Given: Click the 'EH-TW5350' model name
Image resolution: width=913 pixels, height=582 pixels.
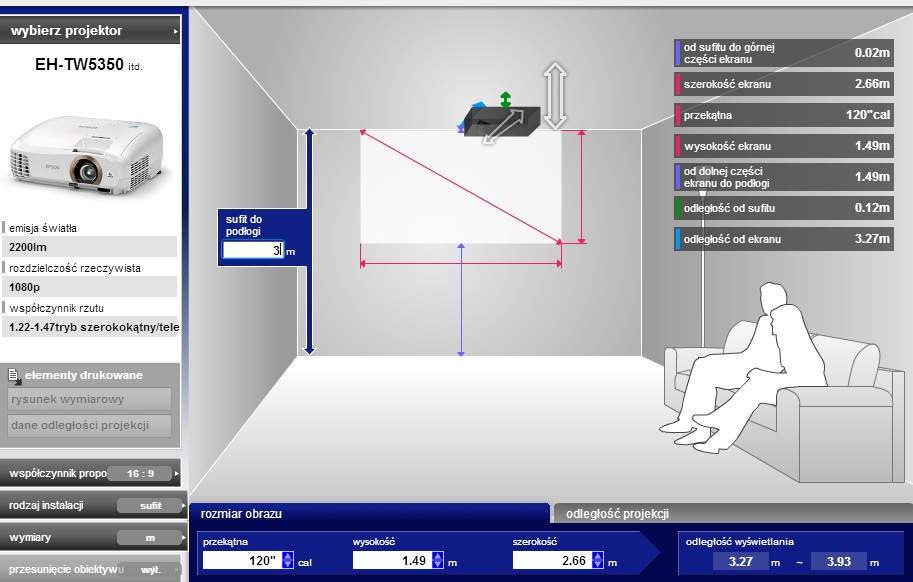Looking at the screenshot, I should point(79,64).
